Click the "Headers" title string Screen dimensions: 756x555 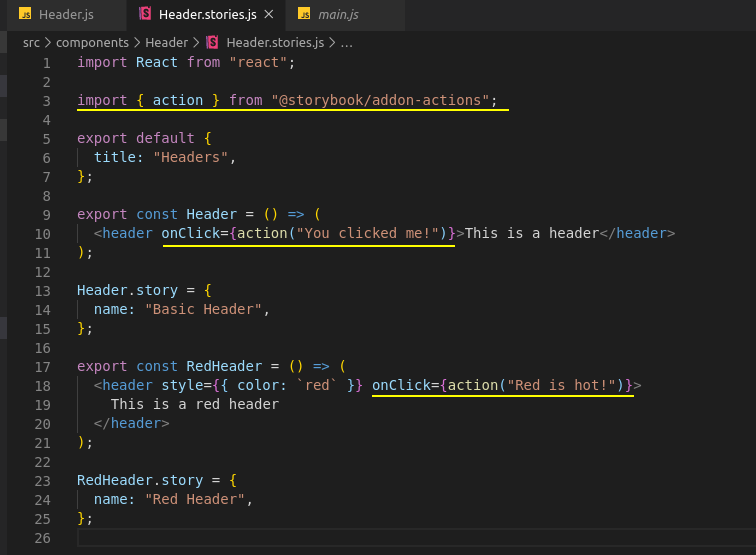coord(190,157)
